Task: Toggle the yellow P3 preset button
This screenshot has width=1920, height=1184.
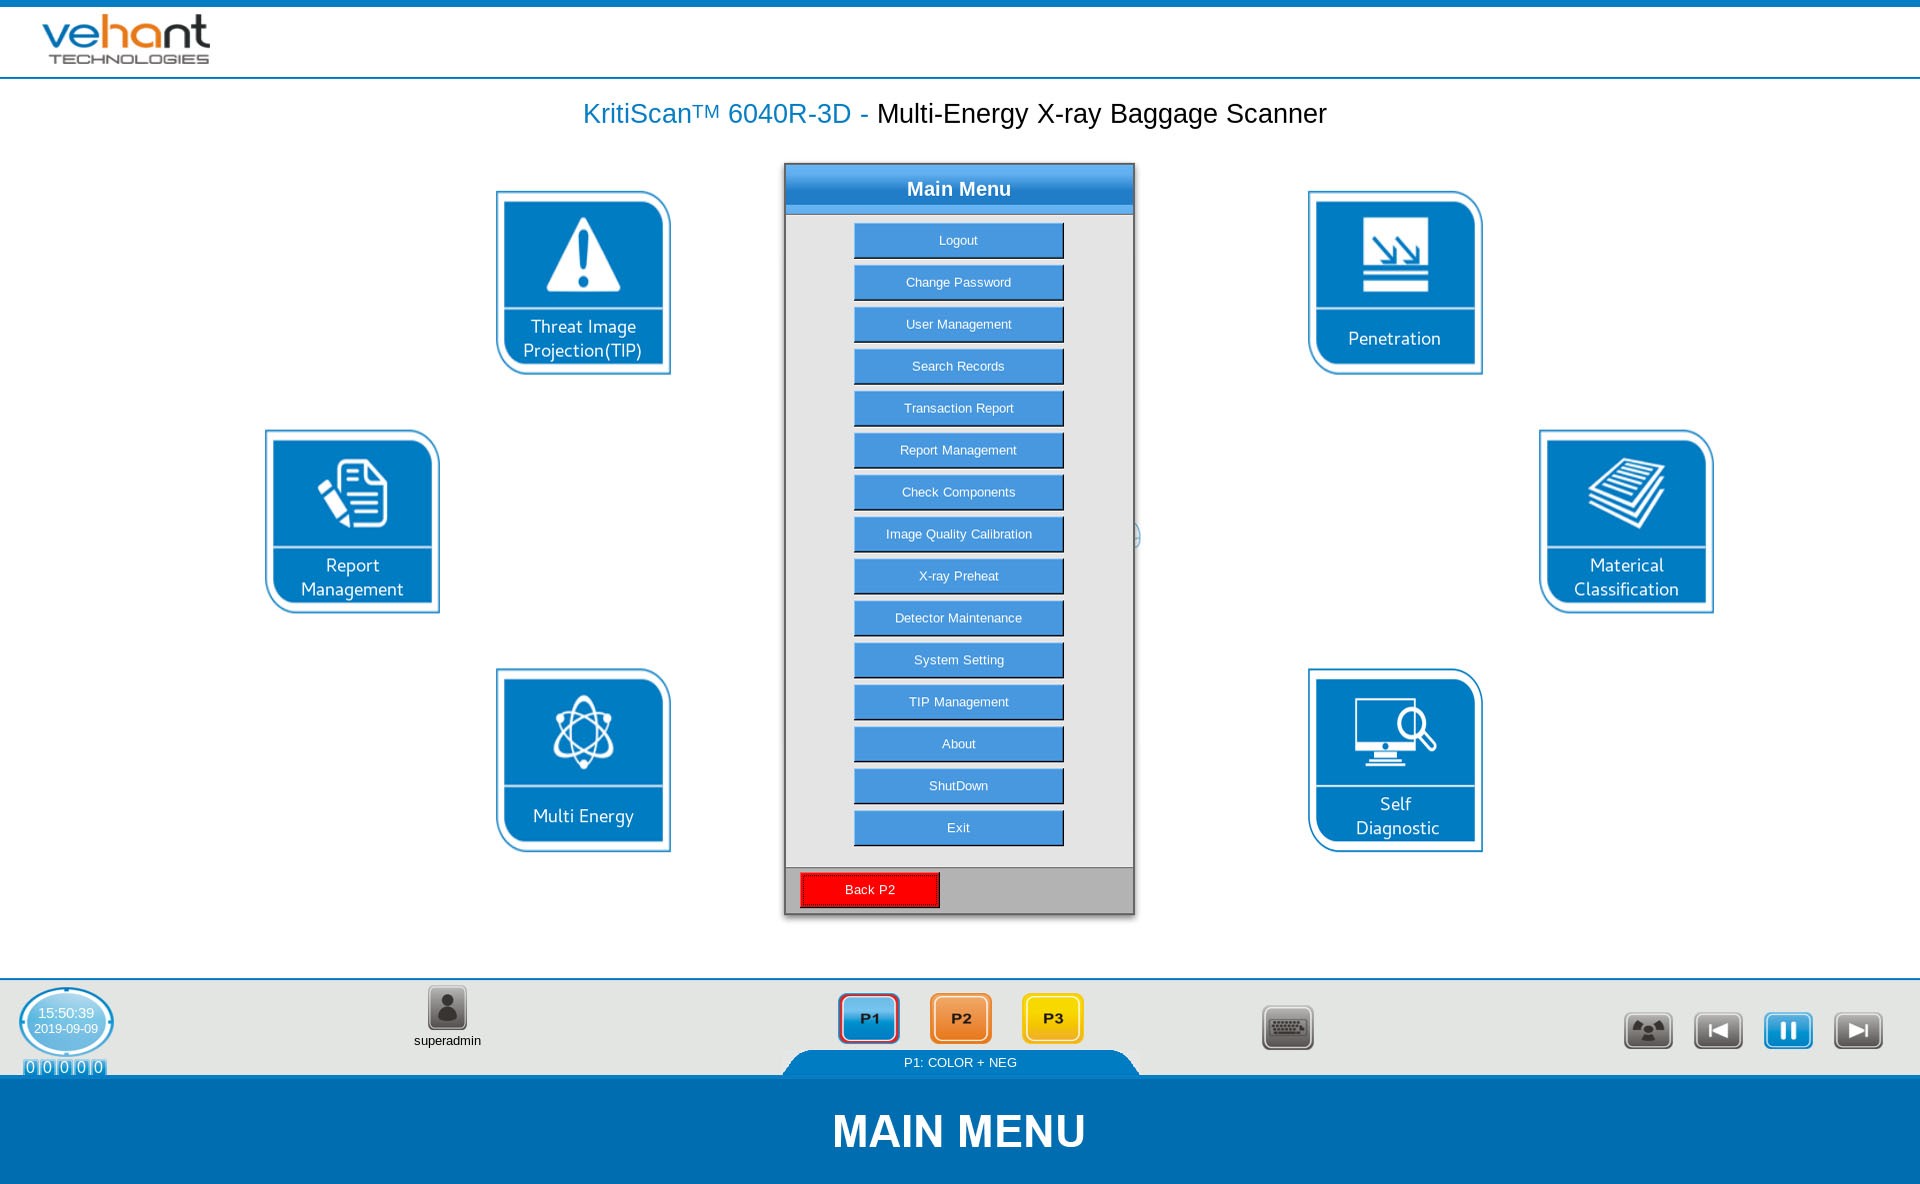Action: click(1053, 1018)
